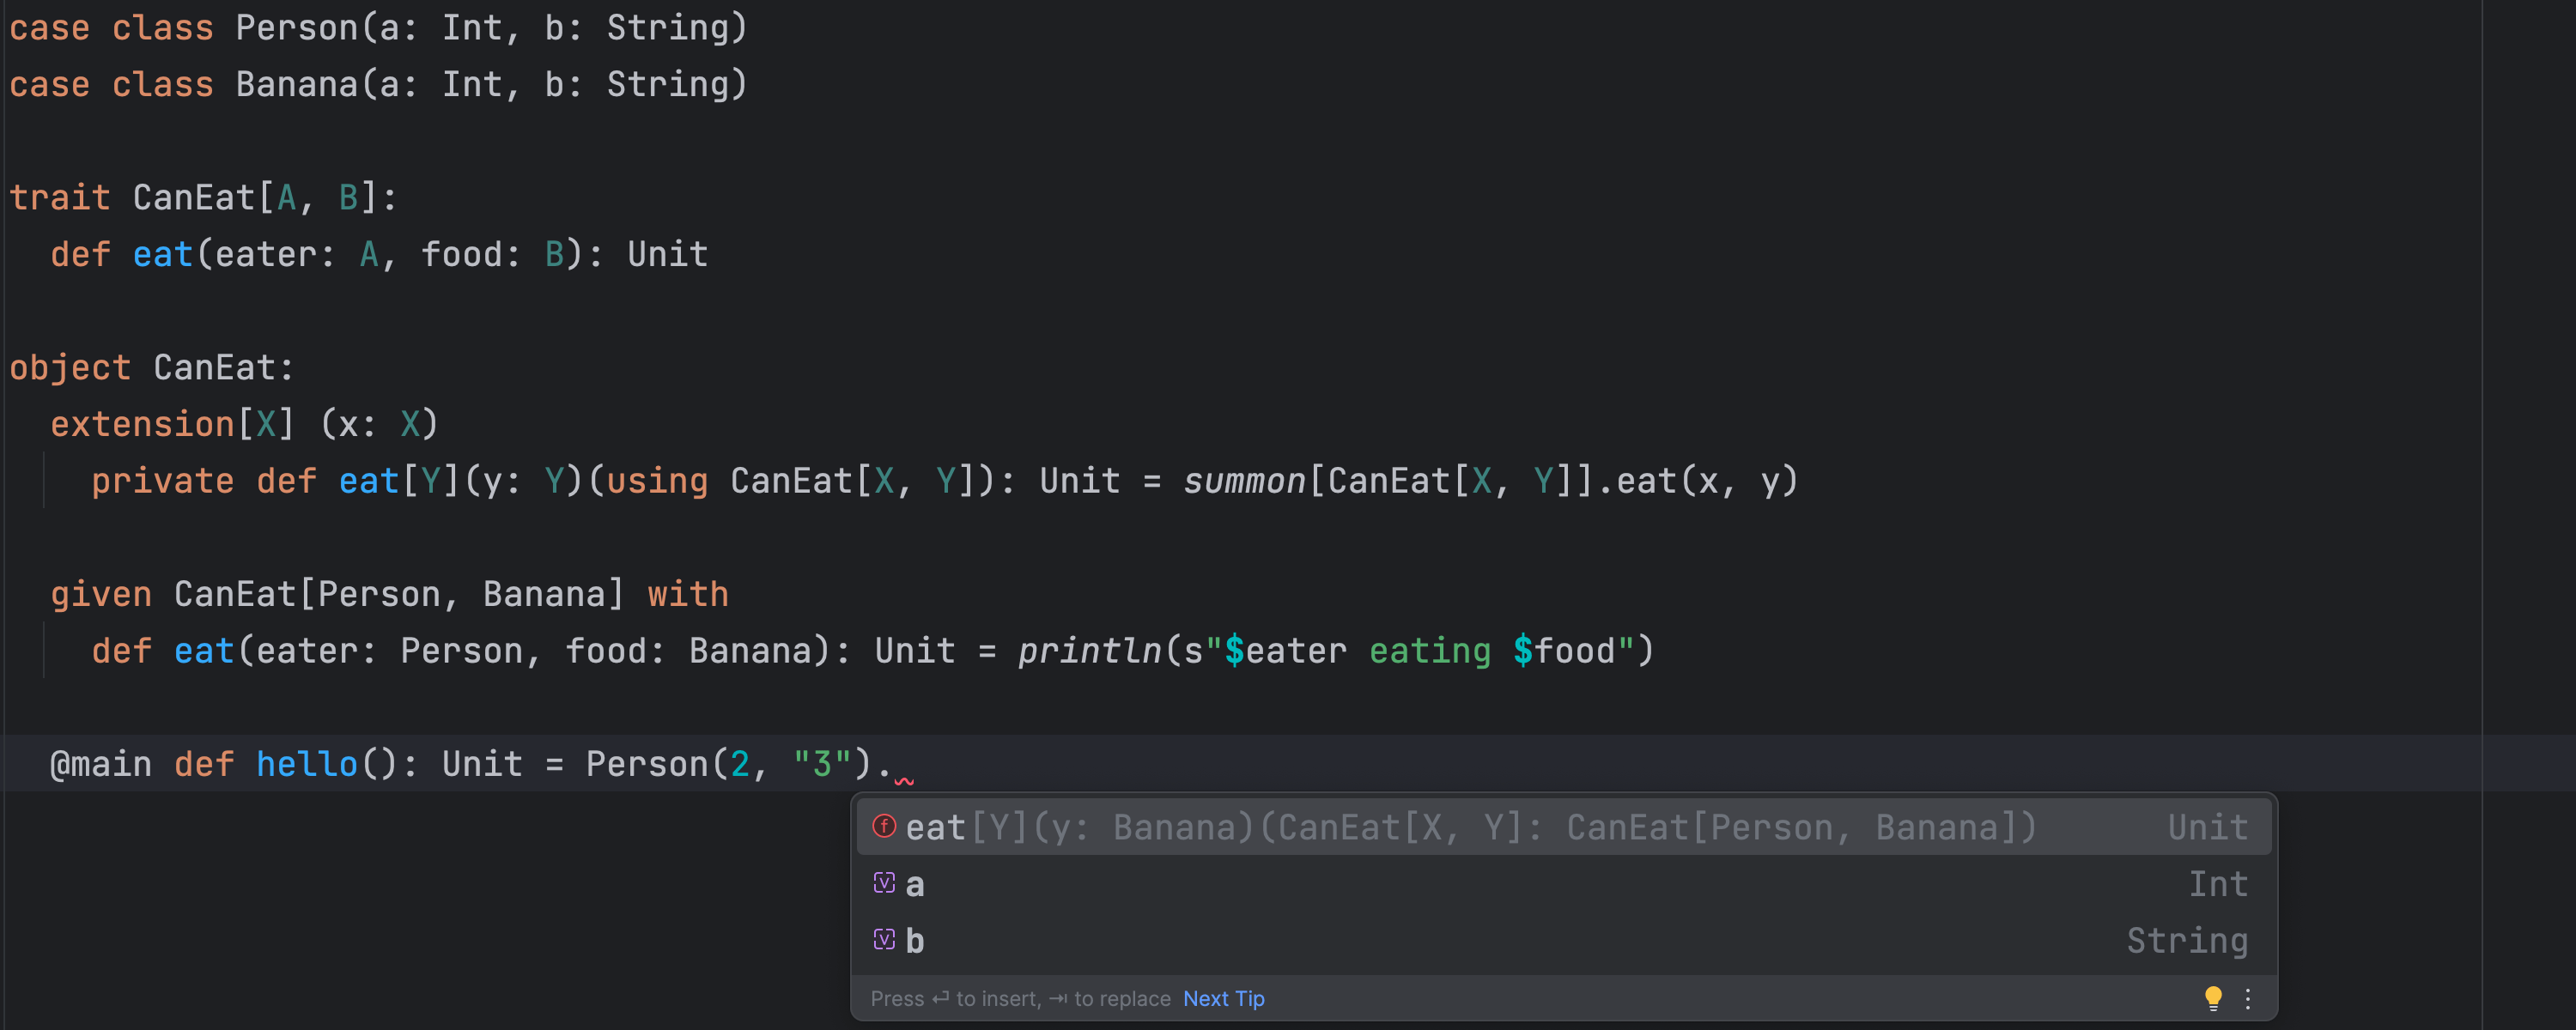This screenshot has width=2576, height=1030.
Task: Click the 'mv' icon next to field 'b'
Action: (x=882, y=940)
